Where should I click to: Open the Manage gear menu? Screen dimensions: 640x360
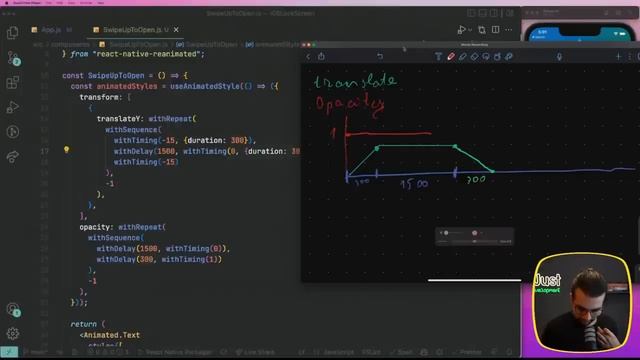(x=13, y=334)
